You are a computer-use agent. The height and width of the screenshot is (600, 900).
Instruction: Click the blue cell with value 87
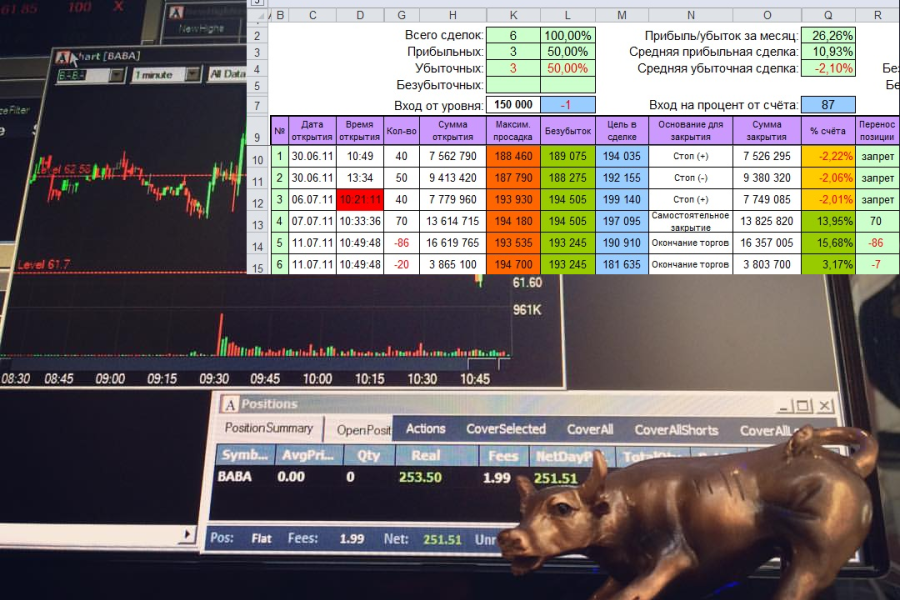click(x=828, y=104)
